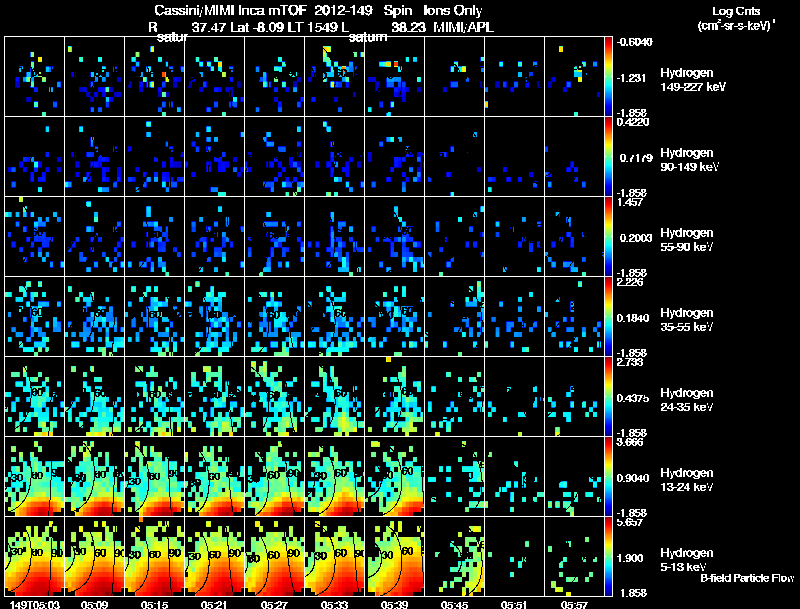
Task: Click the Log Cnts units legend title
Action: point(736,18)
